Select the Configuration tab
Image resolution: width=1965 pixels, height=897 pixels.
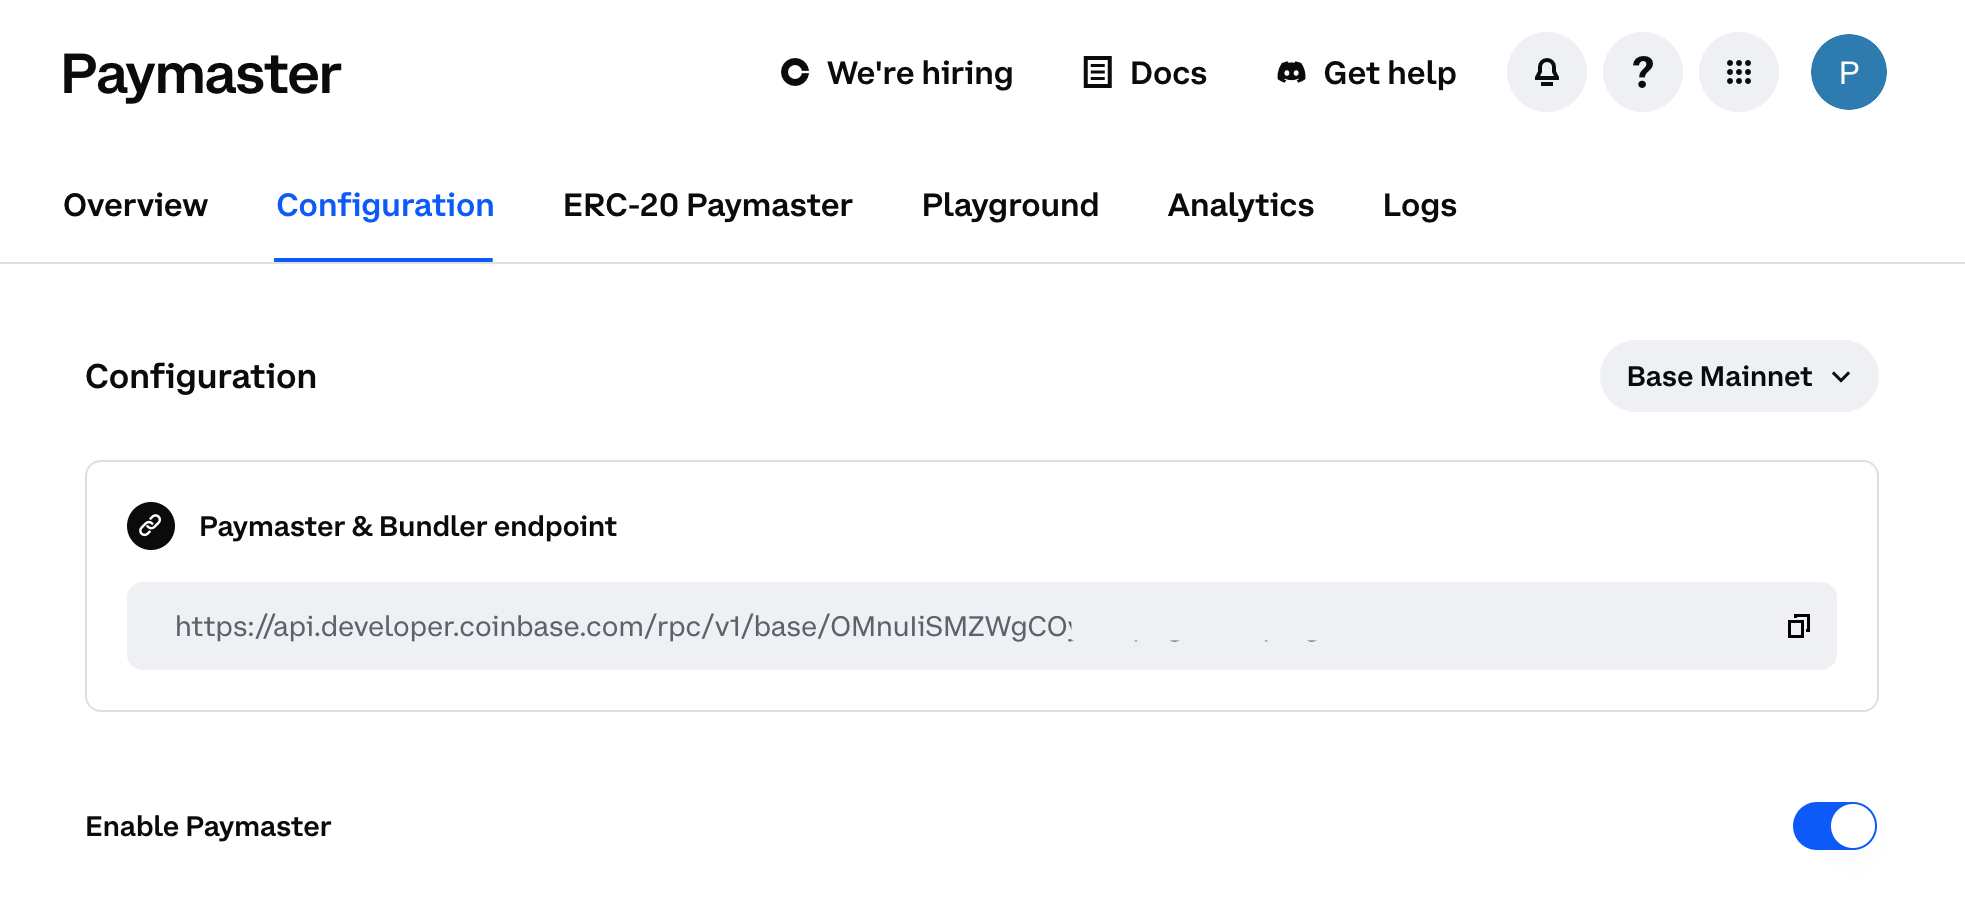[384, 205]
